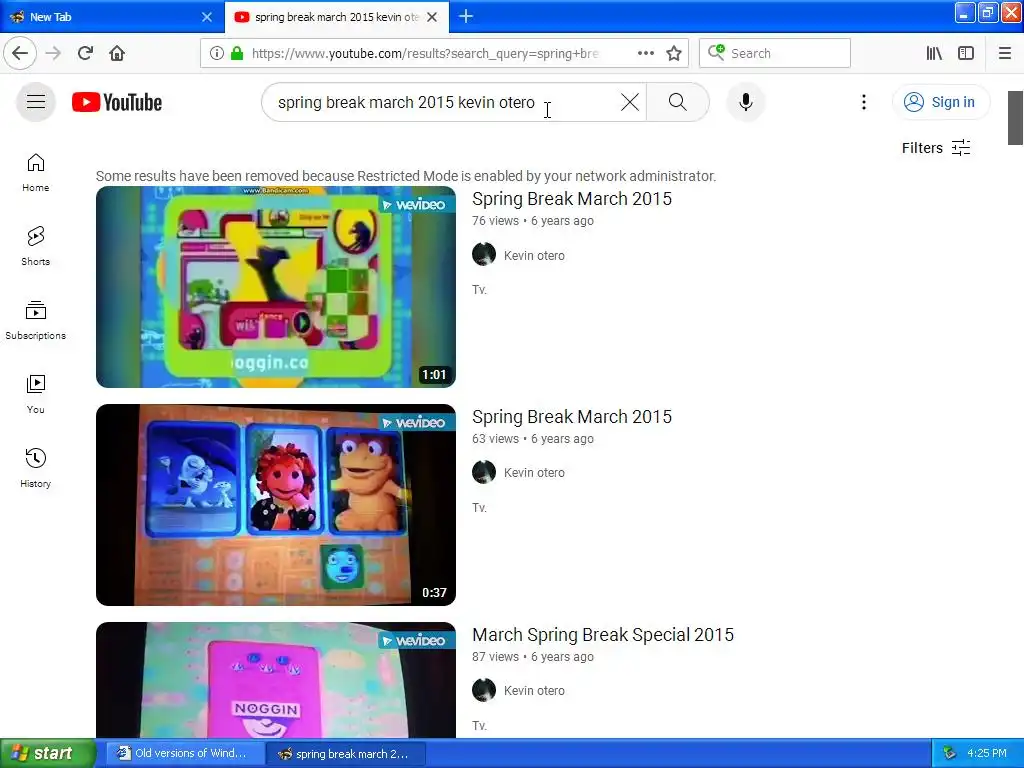Open March Spring Break Special 2015 title
This screenshot has height=768, width=1024.
603,635
